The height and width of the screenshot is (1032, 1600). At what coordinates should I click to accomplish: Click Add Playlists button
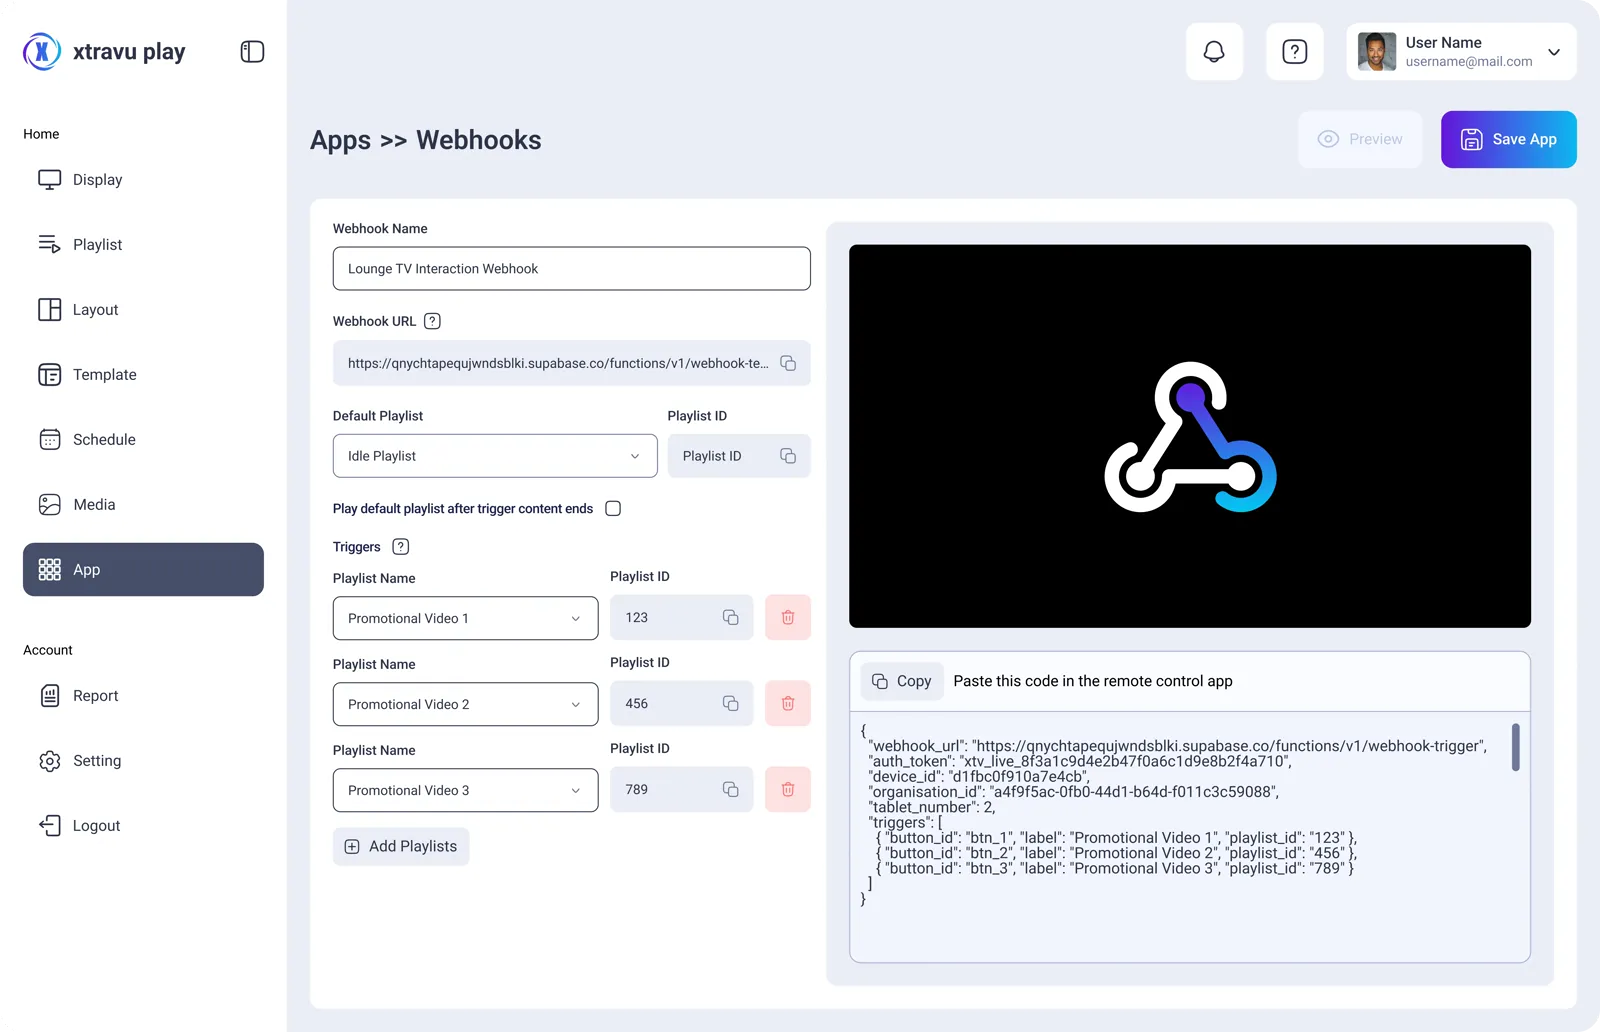401,847
